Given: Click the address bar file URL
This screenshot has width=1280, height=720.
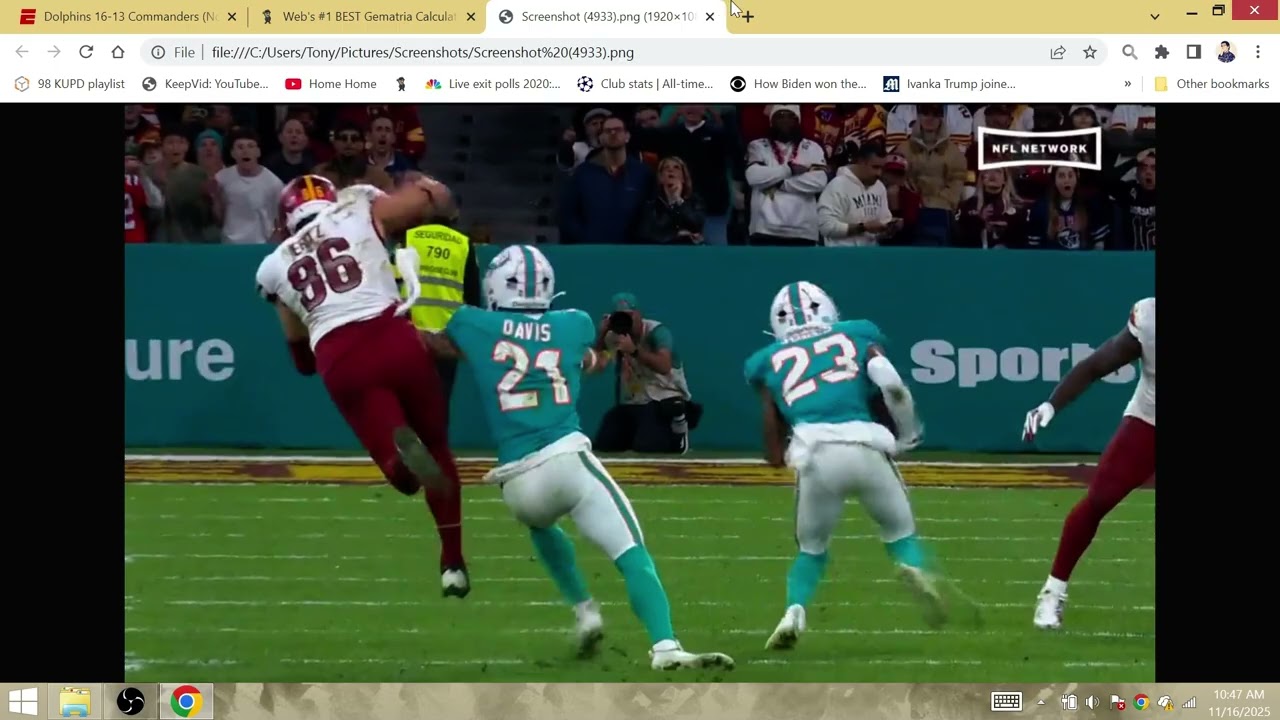Looking at the screenshot, I should coord(423,52).
